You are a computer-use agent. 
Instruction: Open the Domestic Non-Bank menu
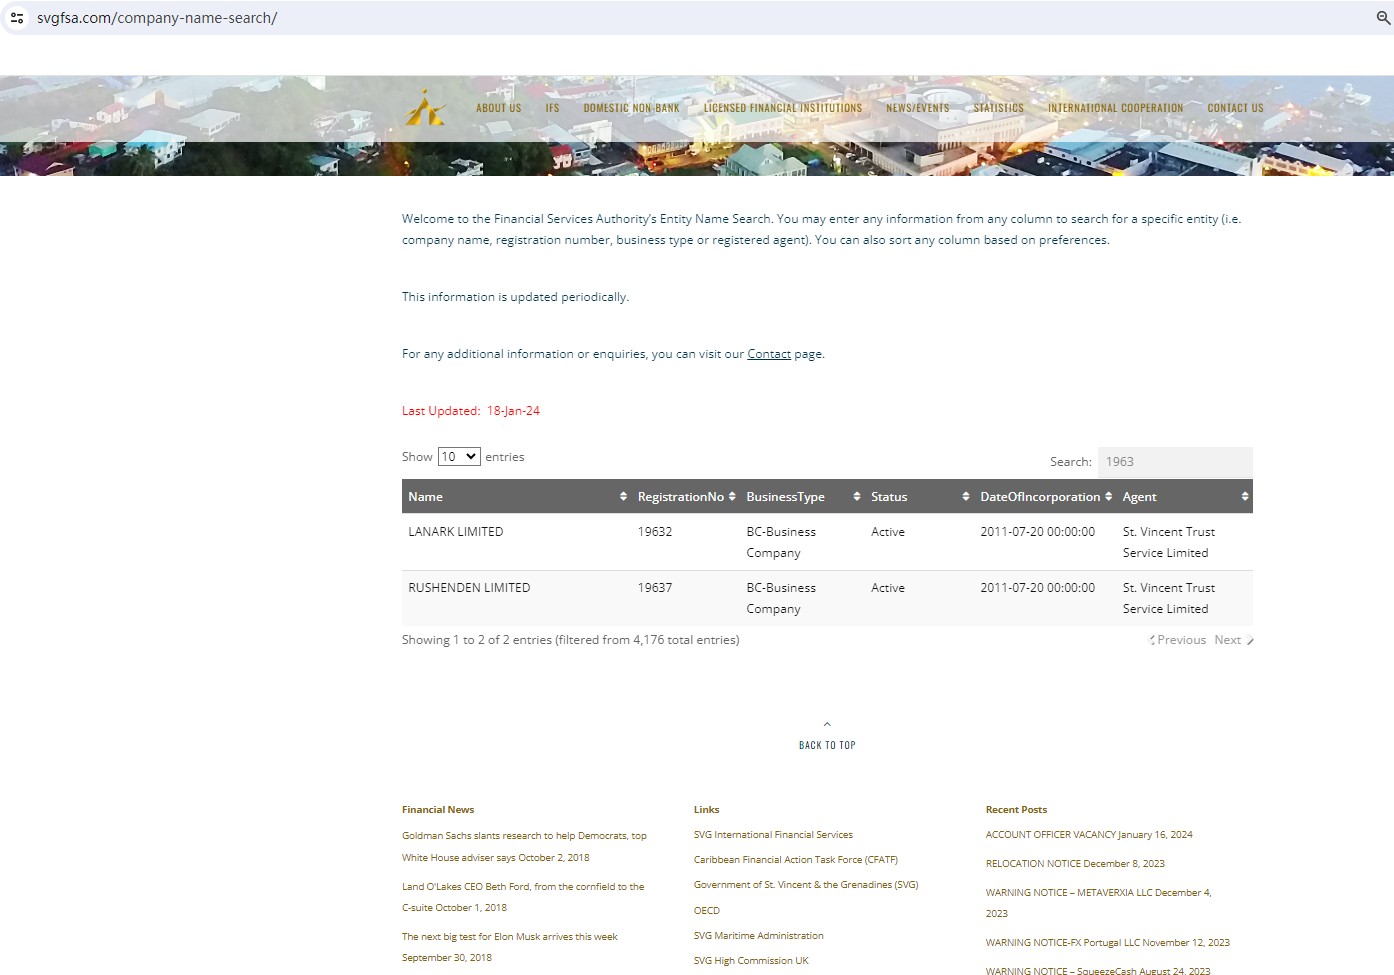[x=632, y=108]
